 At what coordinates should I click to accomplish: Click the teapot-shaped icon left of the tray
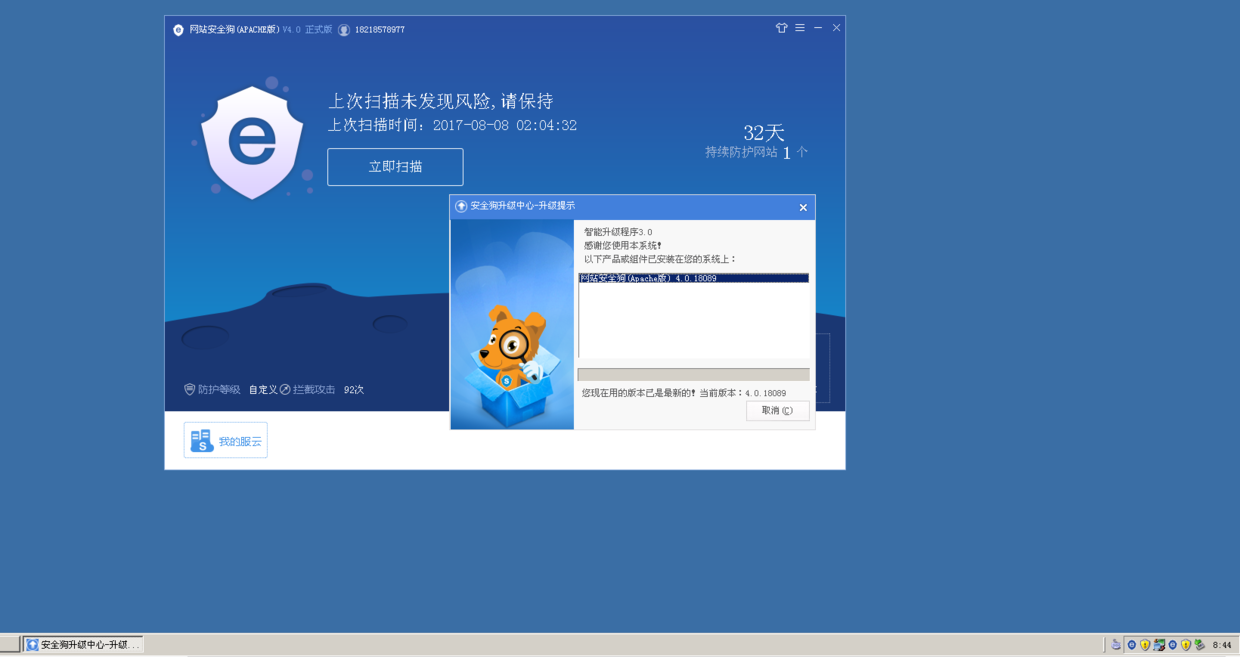tap(1116, 645)
